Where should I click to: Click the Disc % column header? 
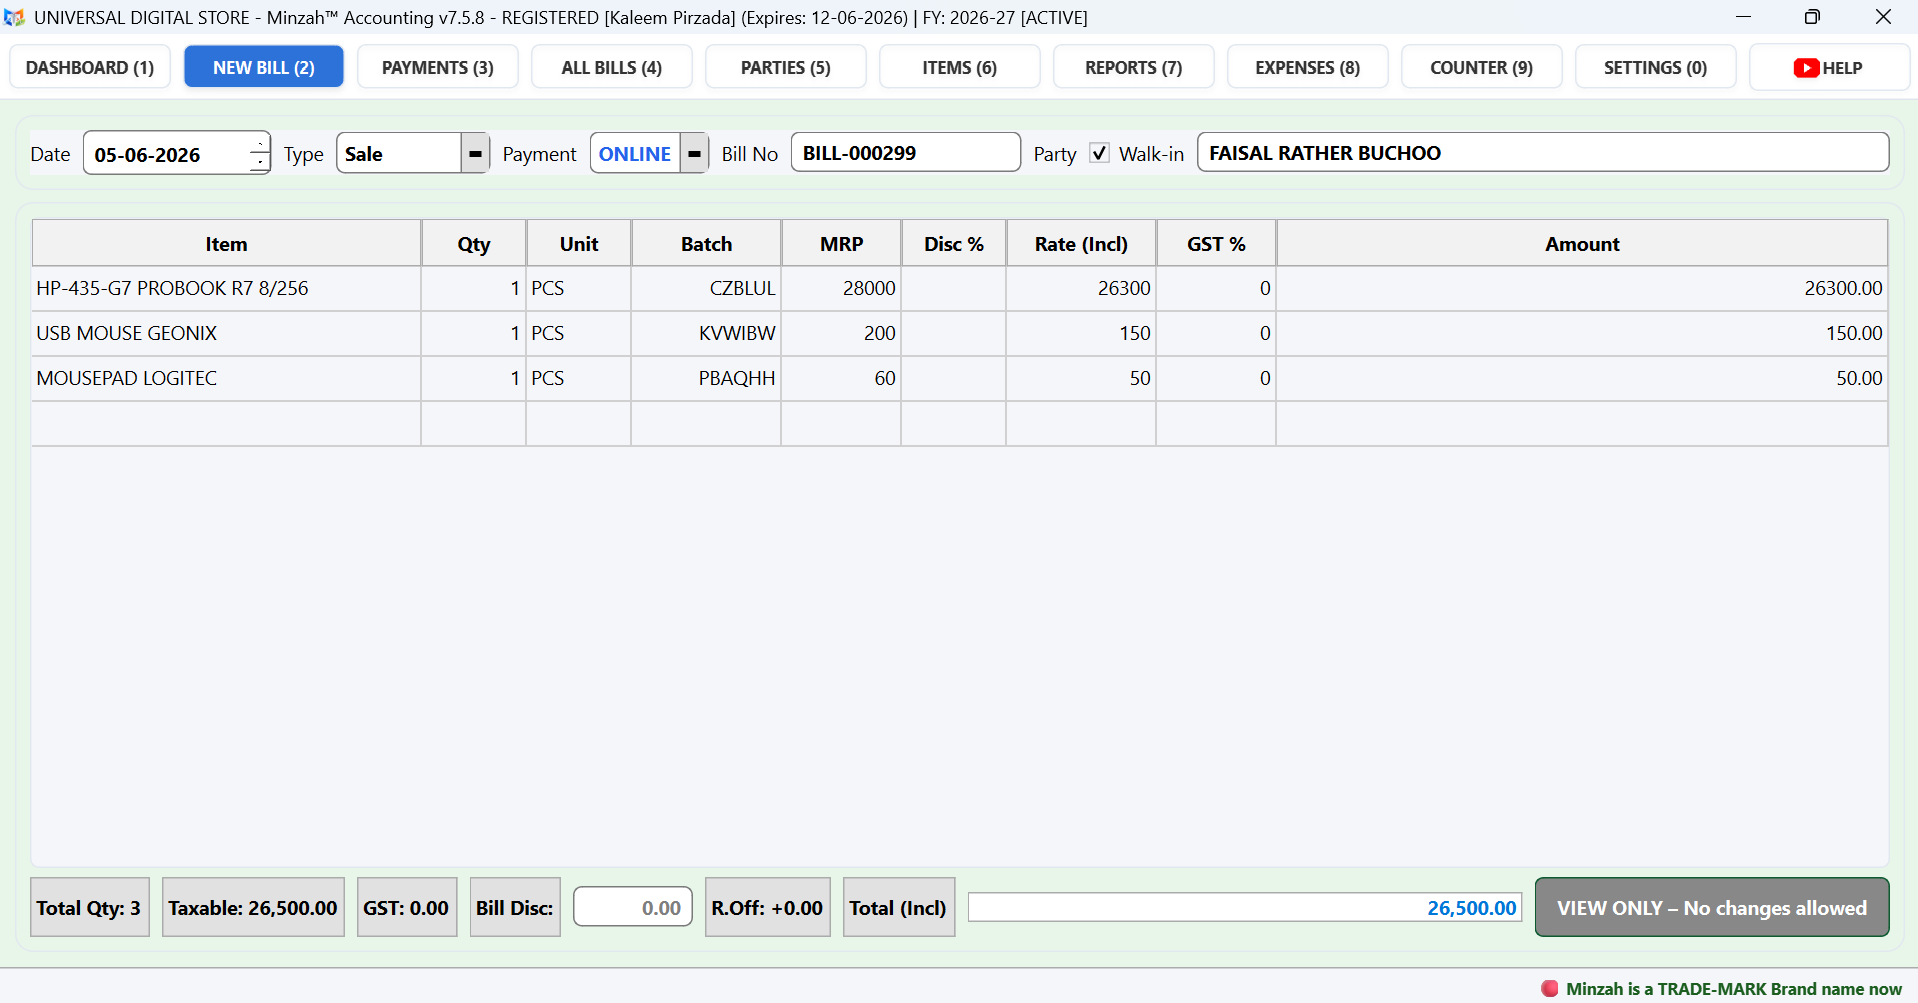coord(954,243)
